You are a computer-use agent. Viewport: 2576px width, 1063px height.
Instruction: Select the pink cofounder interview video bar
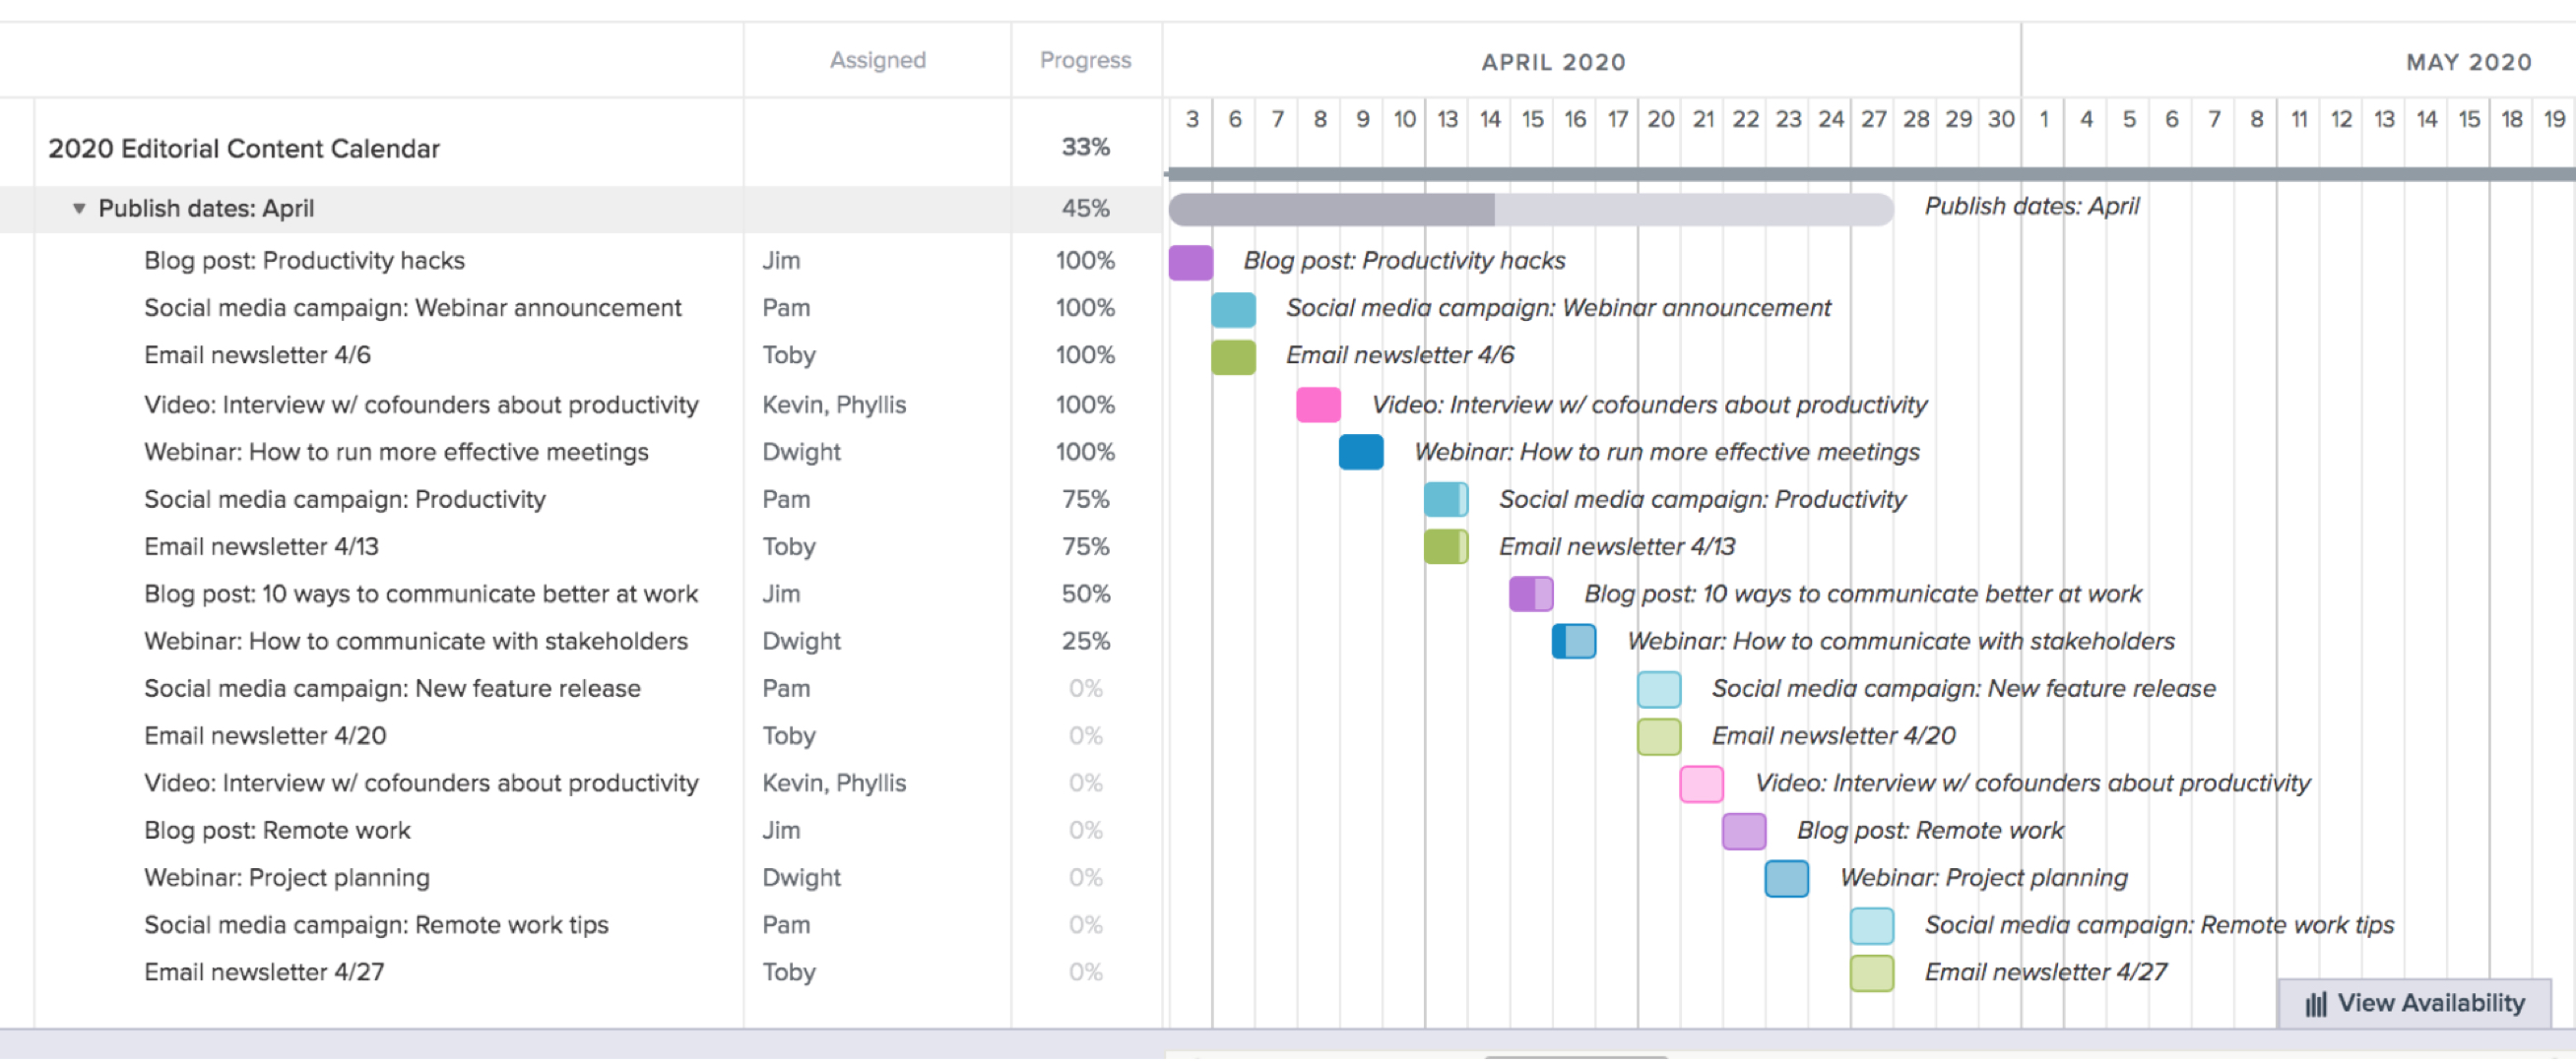tap(1318, 405)
